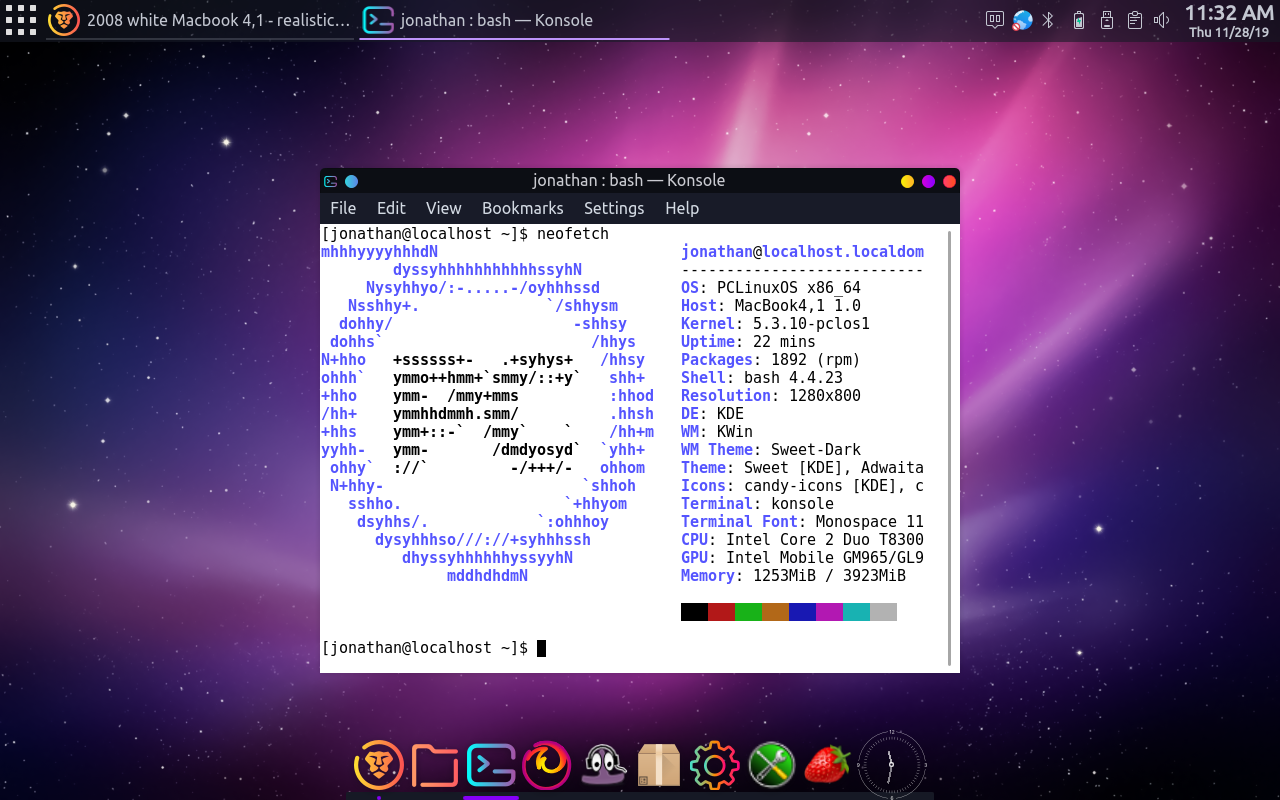Close Konsole with the red button

point(949,181)
